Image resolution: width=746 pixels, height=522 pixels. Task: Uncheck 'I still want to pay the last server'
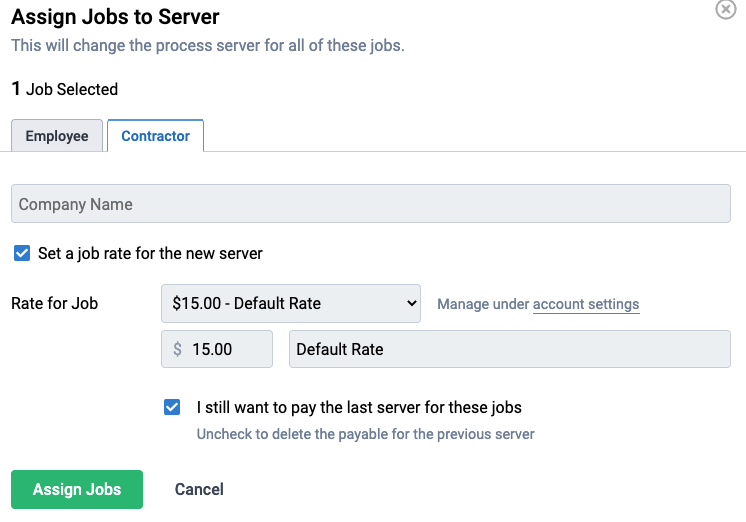[x=172, y=407]
